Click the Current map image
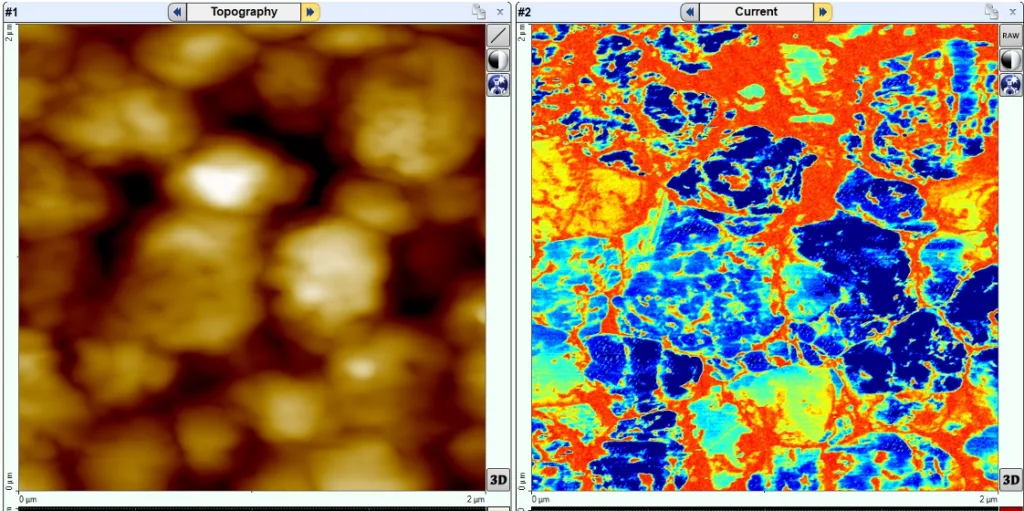 click(765, 258)
